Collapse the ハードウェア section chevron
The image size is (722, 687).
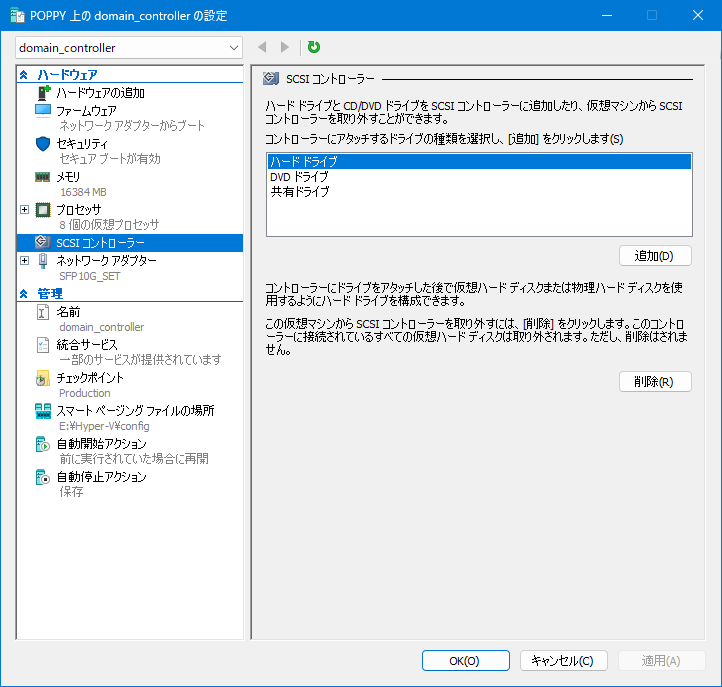(23, 75)
